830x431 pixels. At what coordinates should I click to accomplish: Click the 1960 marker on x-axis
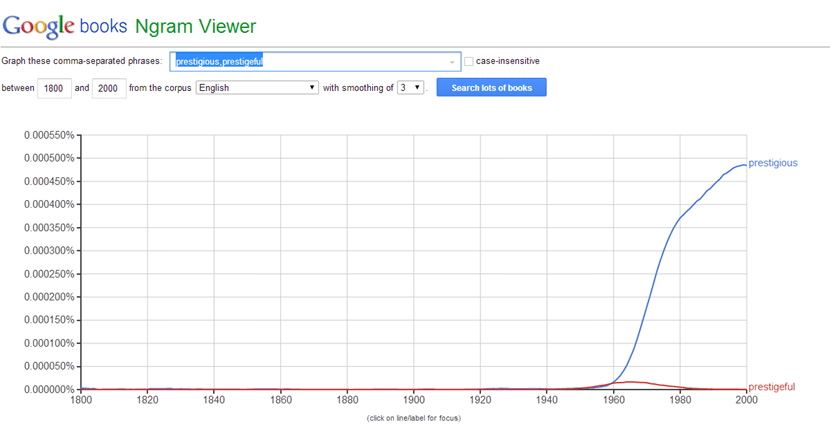pyautogui.click(x=615, y=400)
